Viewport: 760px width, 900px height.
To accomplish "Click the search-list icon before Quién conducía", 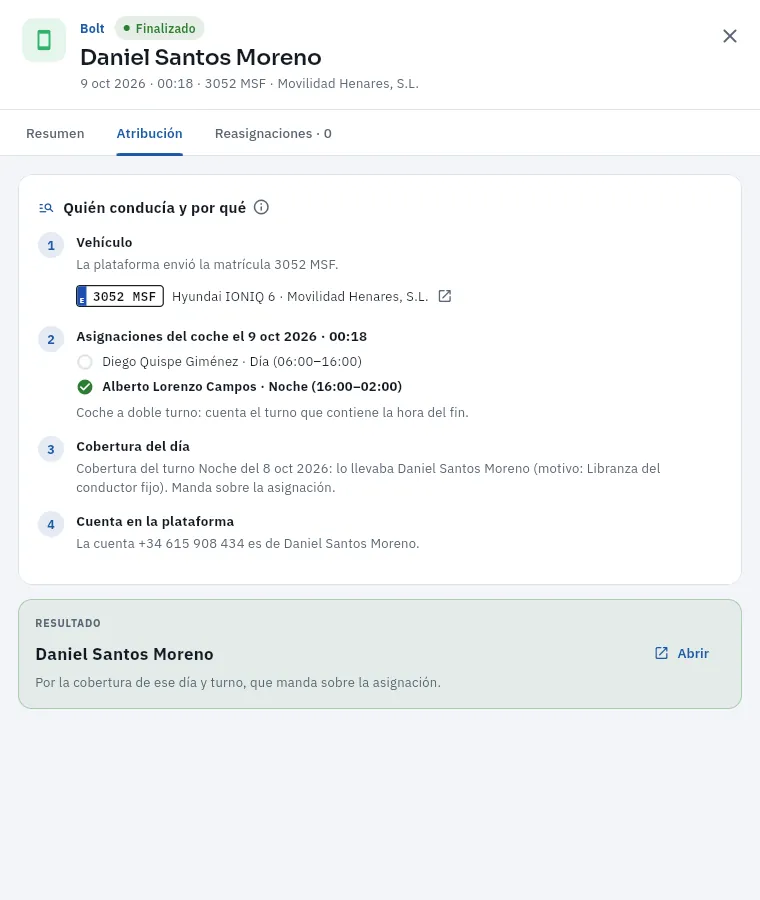I will (46, 208).
